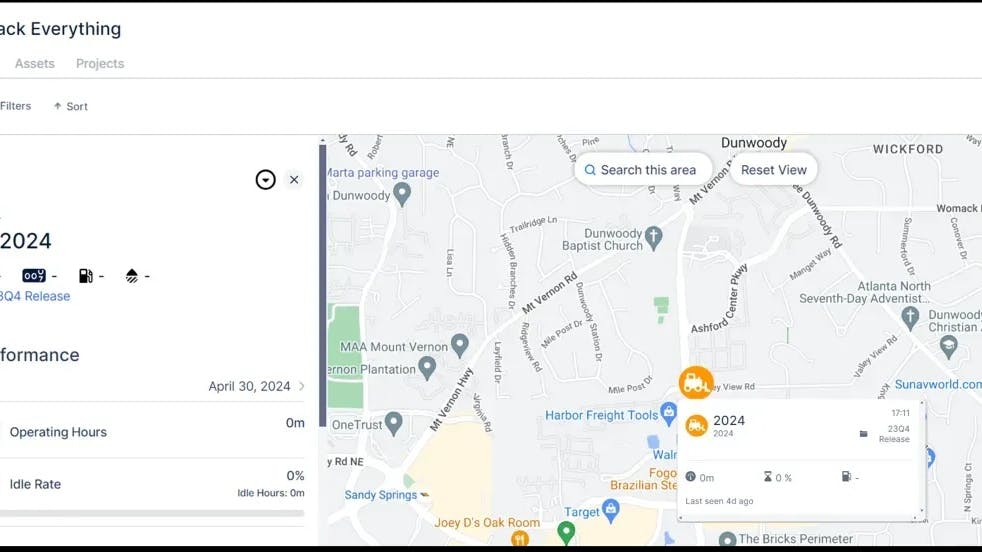Select the Idle Rate row

[152, 484]
